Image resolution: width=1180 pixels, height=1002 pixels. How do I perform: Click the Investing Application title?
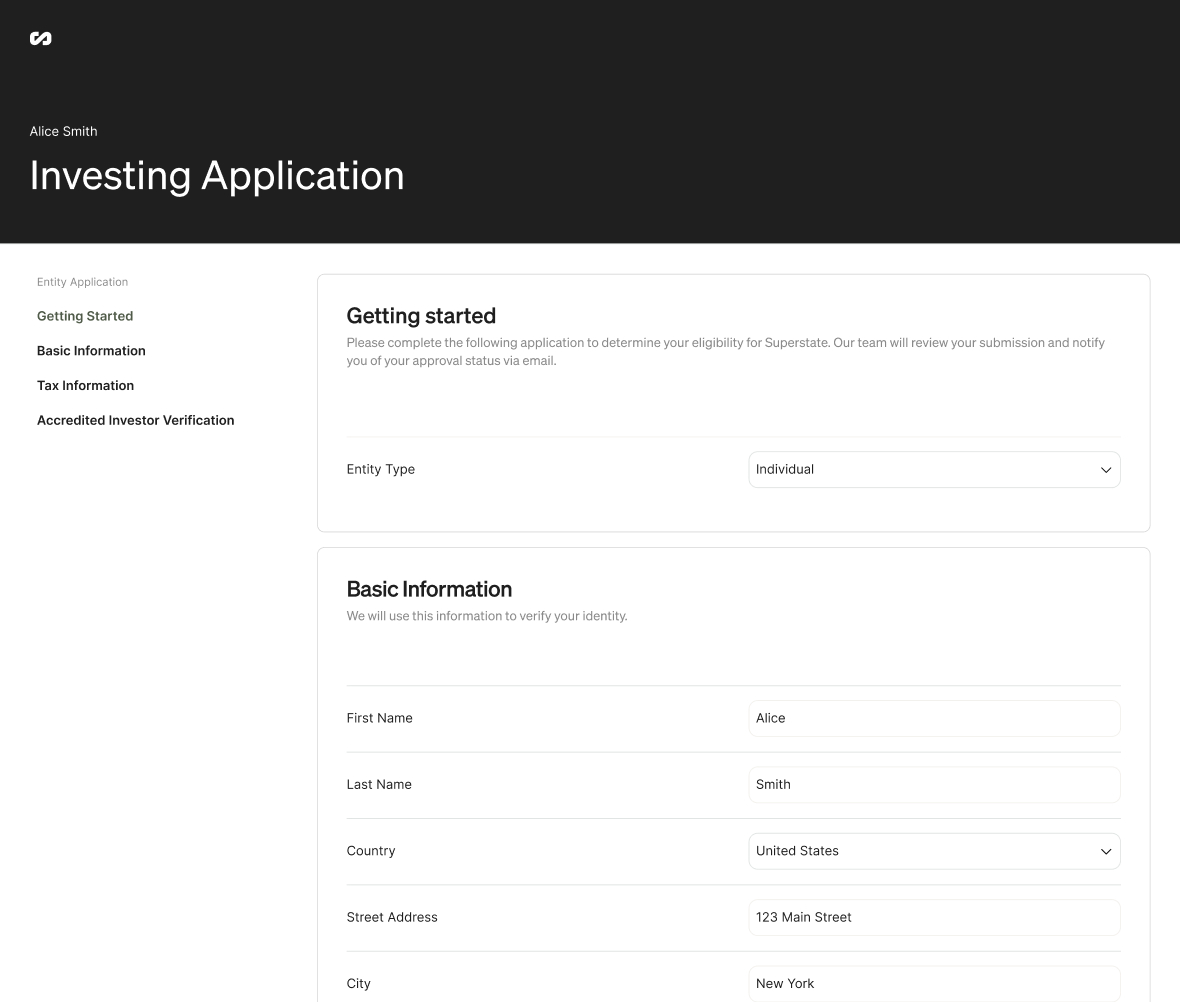pos(217,176)
